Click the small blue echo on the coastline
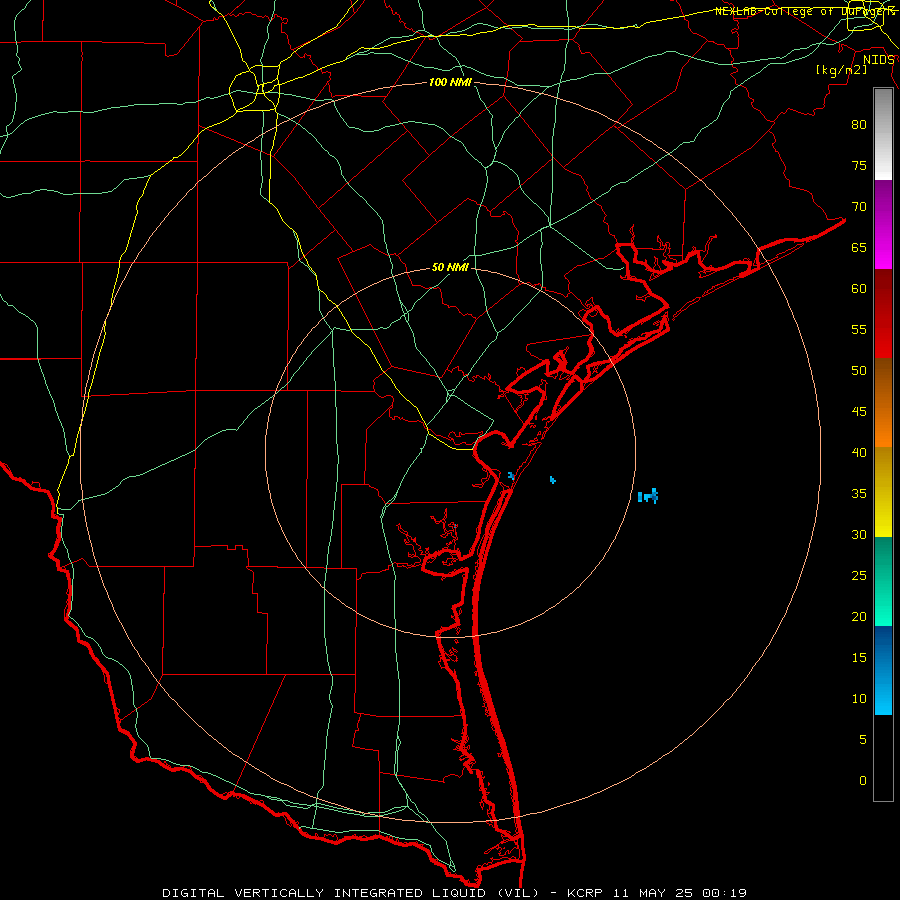Screen dimensions: 900x900 pos(511,476)
